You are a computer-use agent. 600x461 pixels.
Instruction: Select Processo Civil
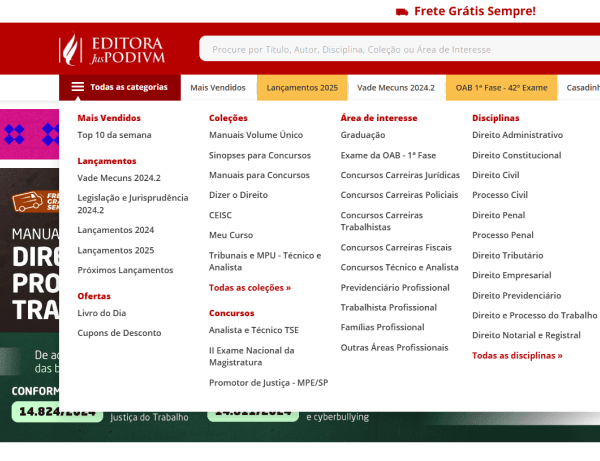click(x=500, y=195)
